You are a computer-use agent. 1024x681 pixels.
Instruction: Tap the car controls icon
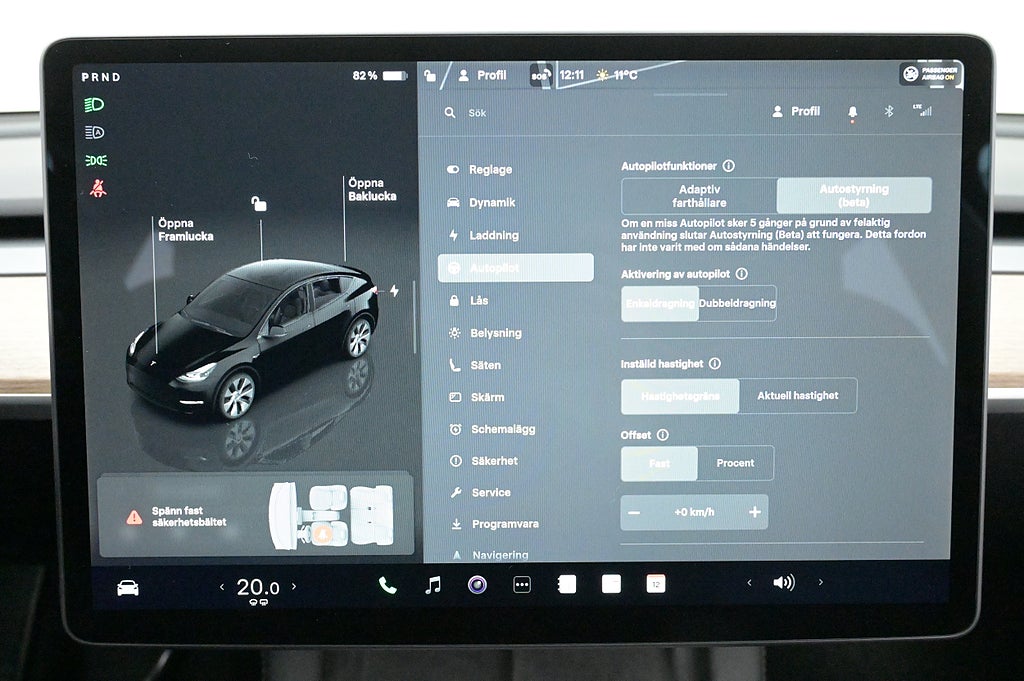128,588
